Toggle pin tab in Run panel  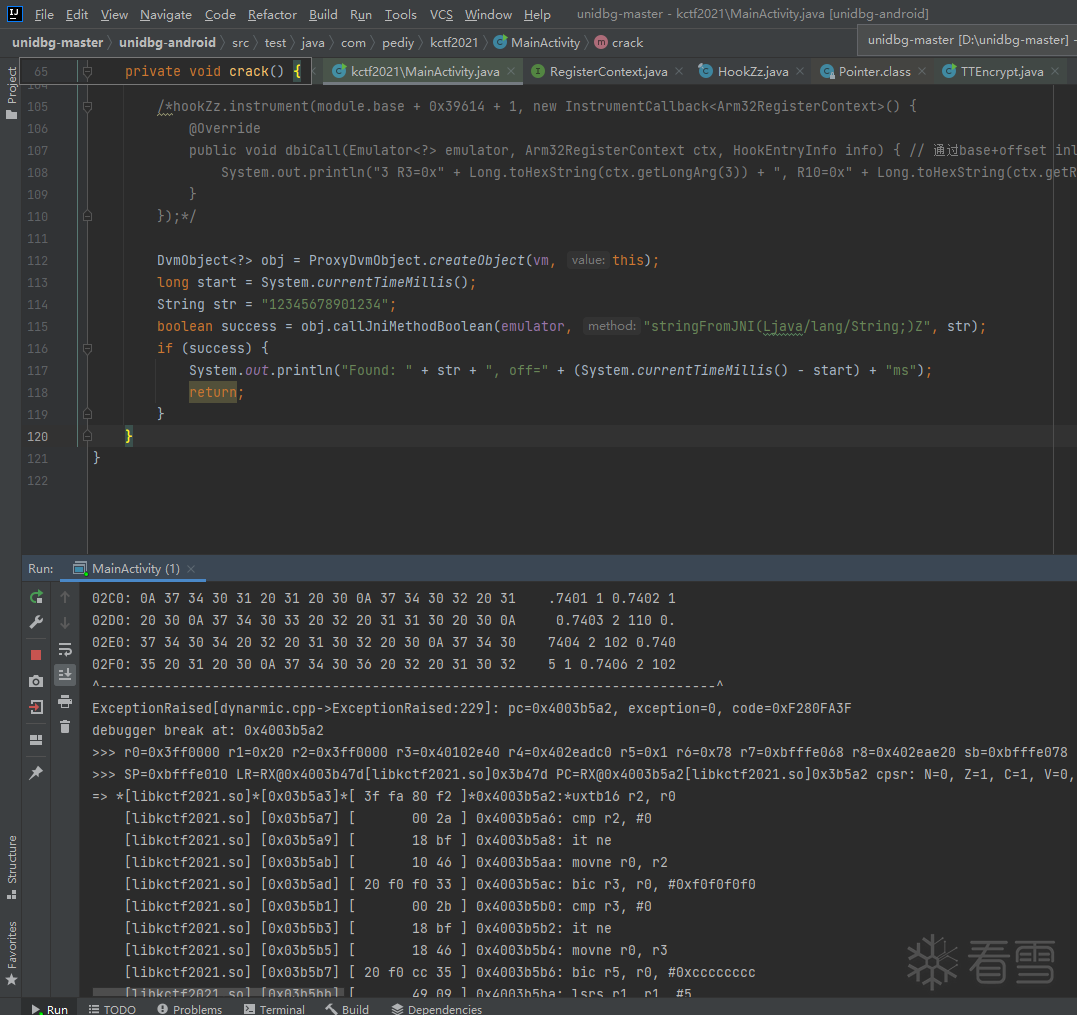pos(36,773)
